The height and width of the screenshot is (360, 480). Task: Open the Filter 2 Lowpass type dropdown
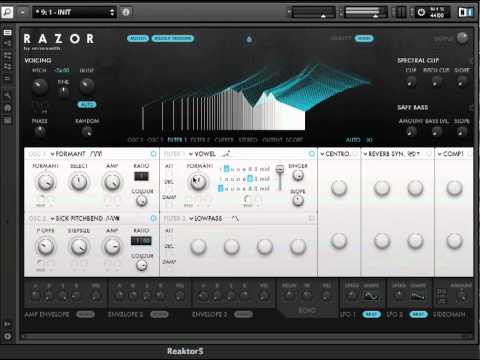point(205,218)
